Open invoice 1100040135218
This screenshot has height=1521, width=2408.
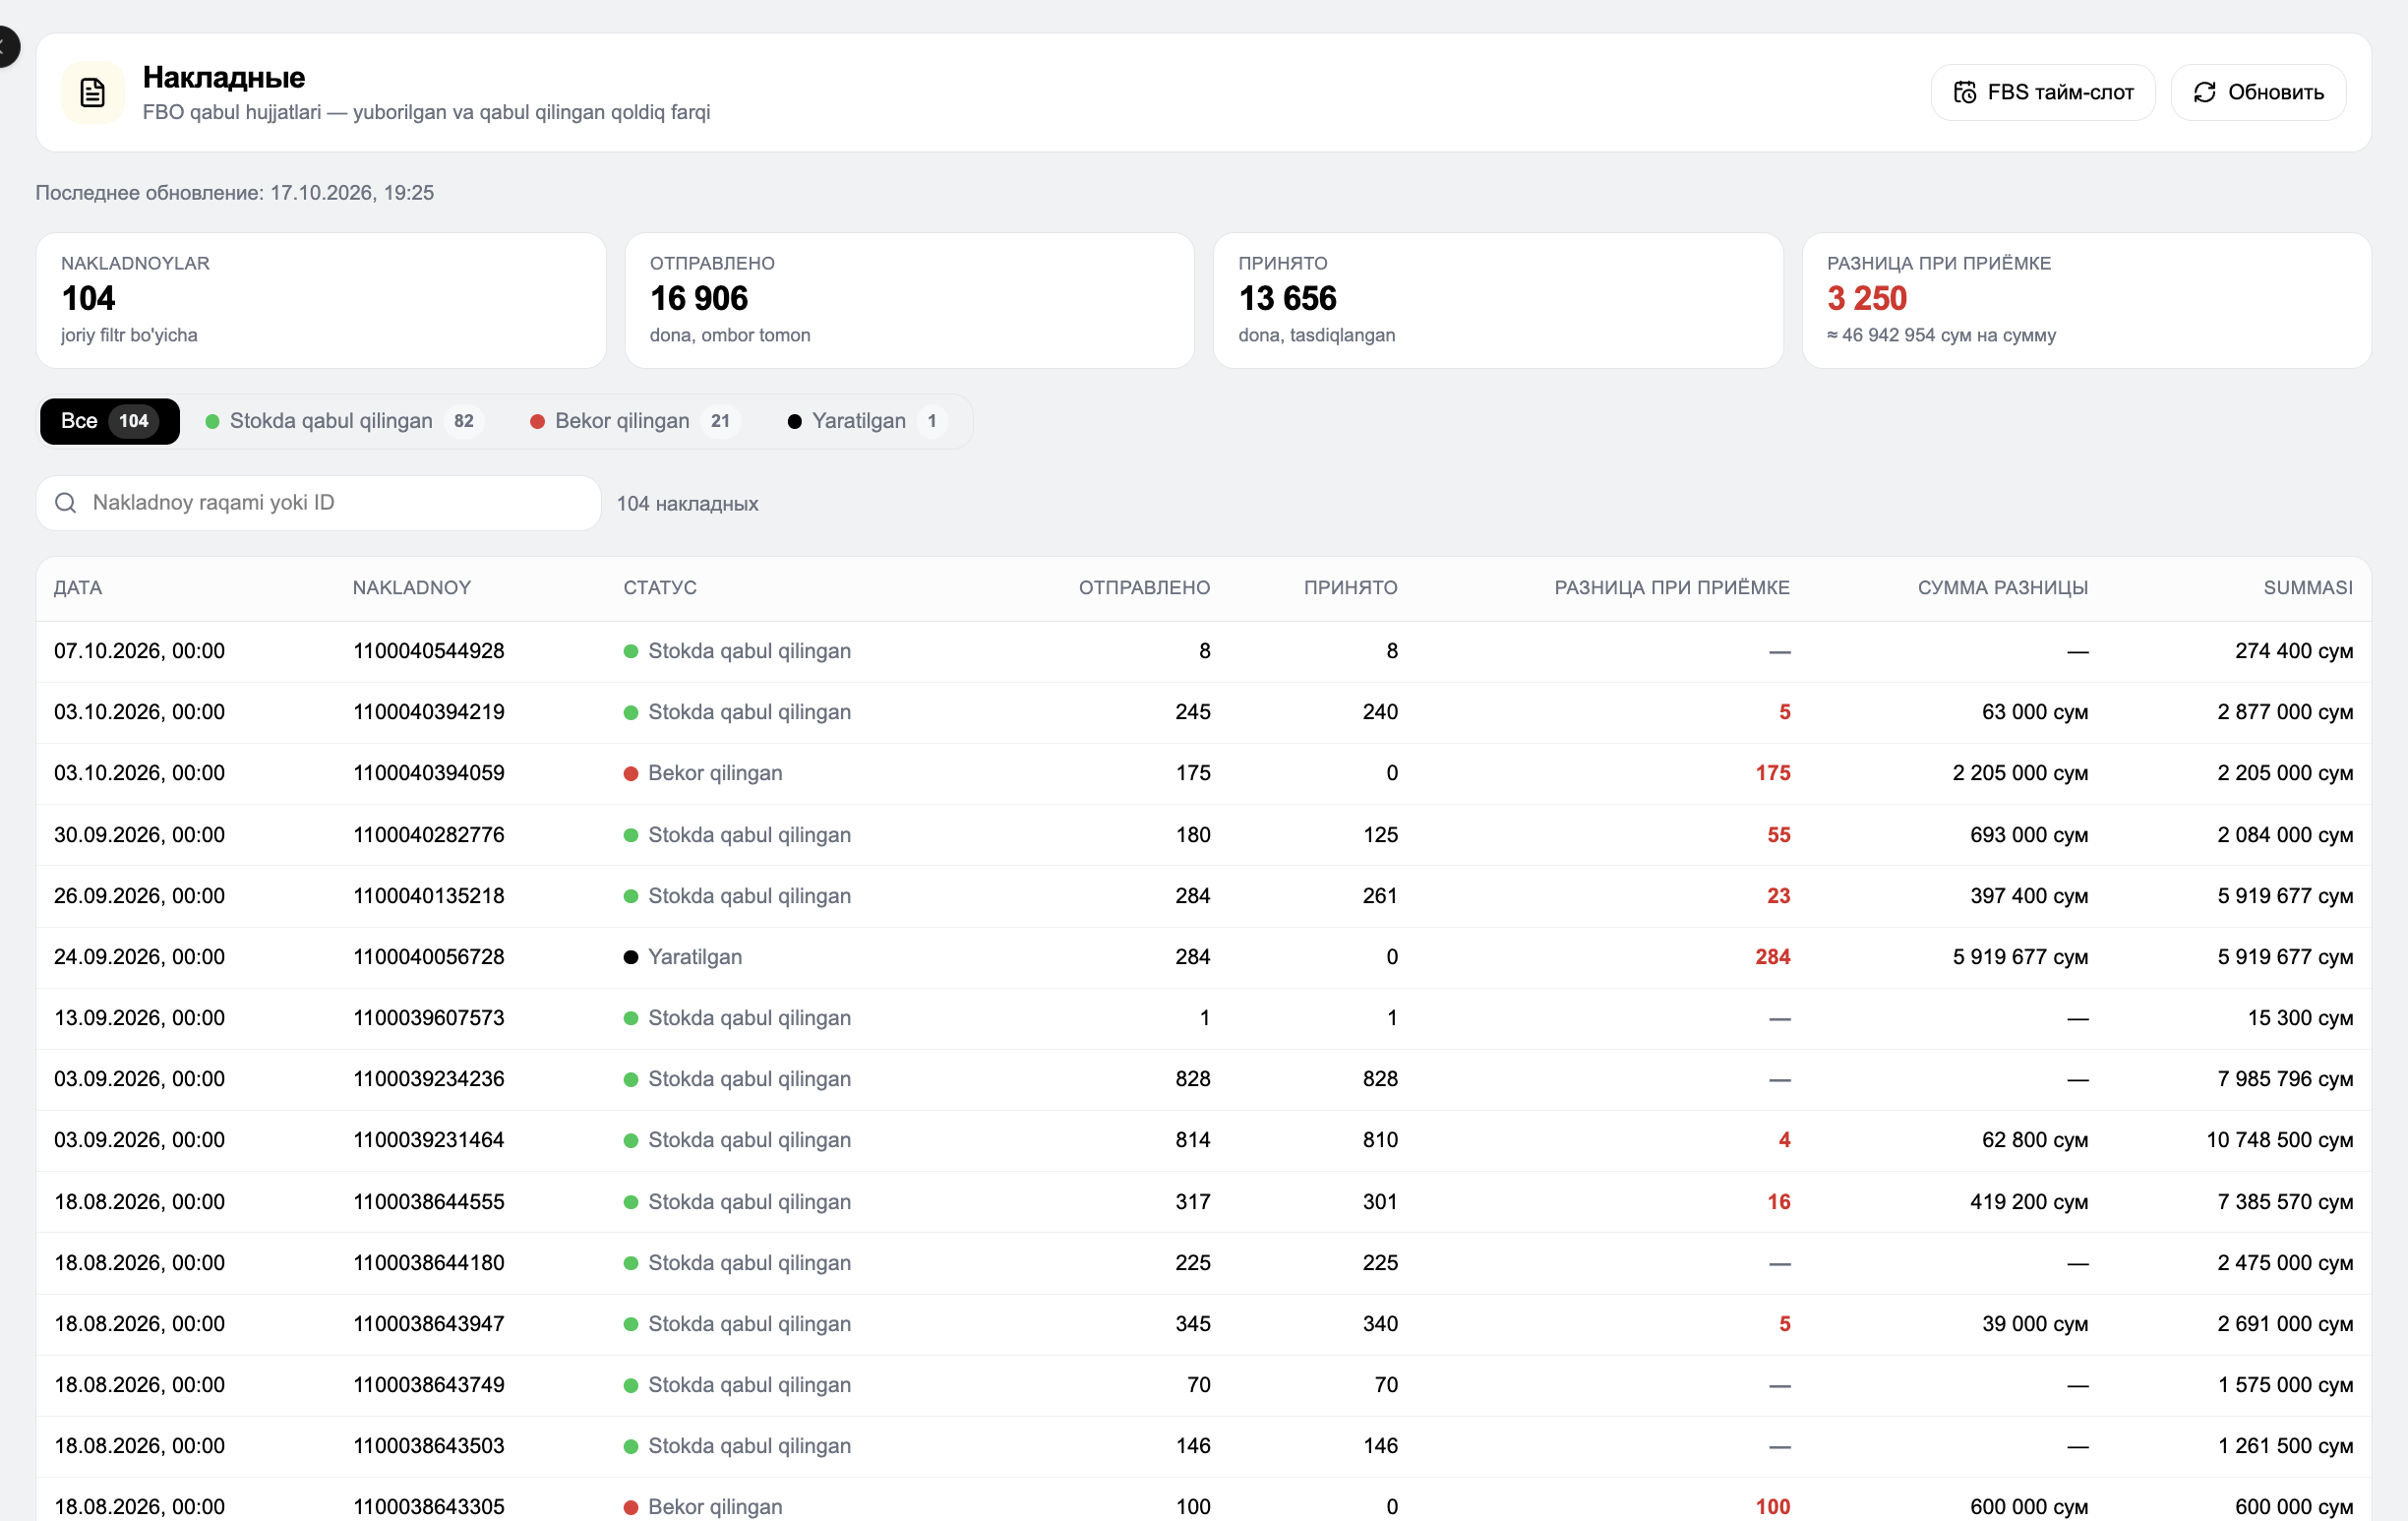(x=429, y=896)
